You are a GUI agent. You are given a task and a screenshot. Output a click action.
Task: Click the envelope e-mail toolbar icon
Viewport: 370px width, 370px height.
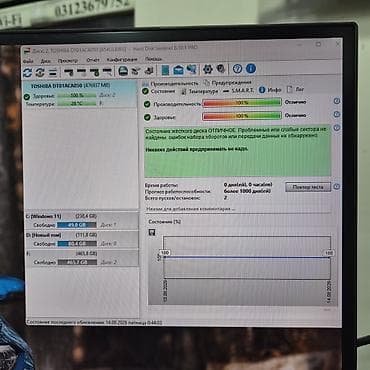178,70
